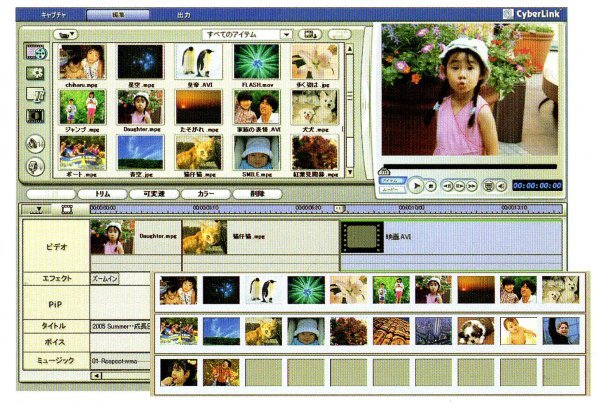Select the music track audio clip
Viewport: 600px width, 405px height.
(x=121, y=361)
